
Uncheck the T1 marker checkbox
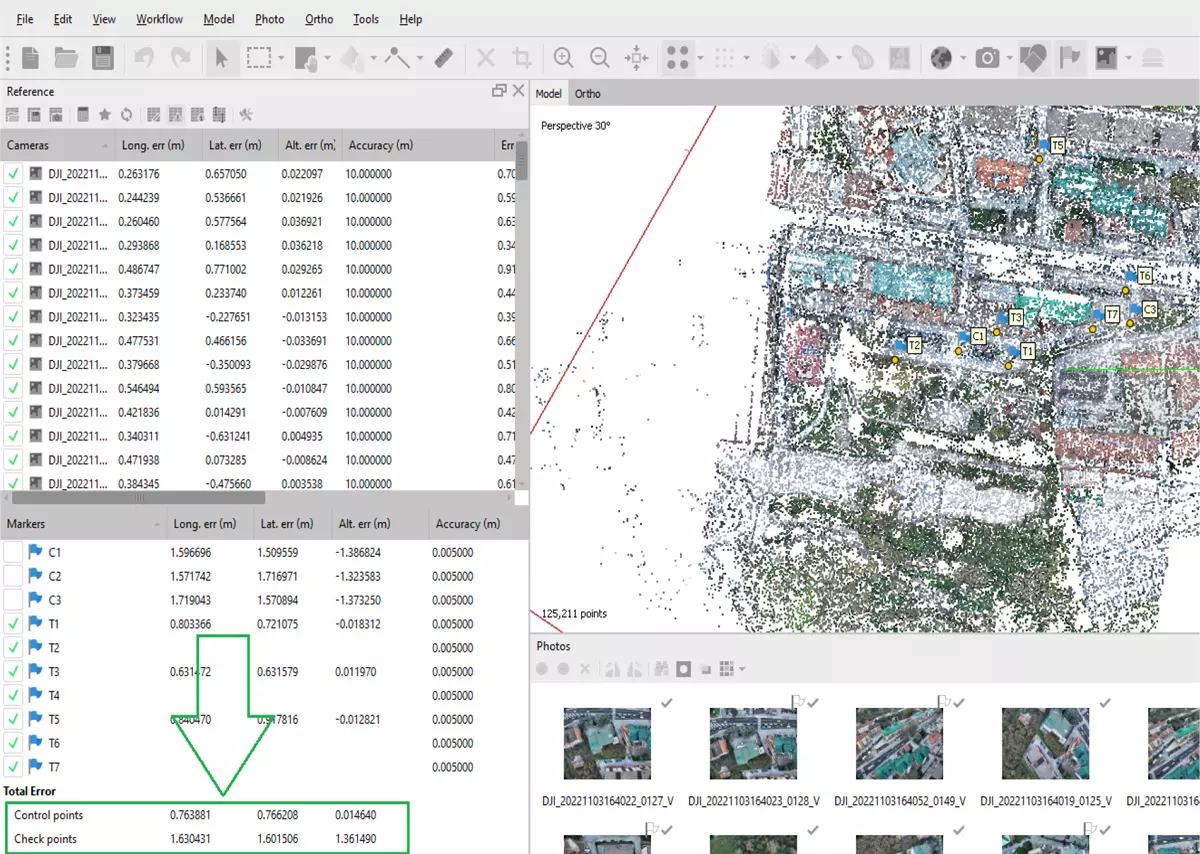(13, 624)
